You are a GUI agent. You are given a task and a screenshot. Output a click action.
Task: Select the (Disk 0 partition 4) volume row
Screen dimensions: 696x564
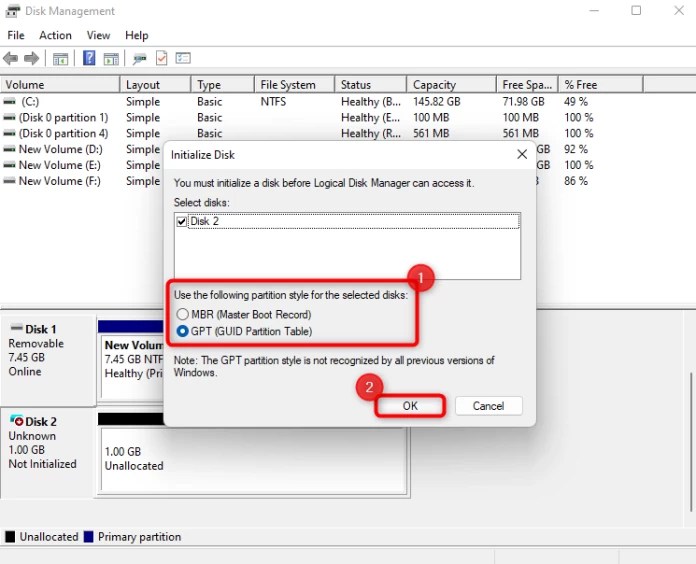coord(63,134)
